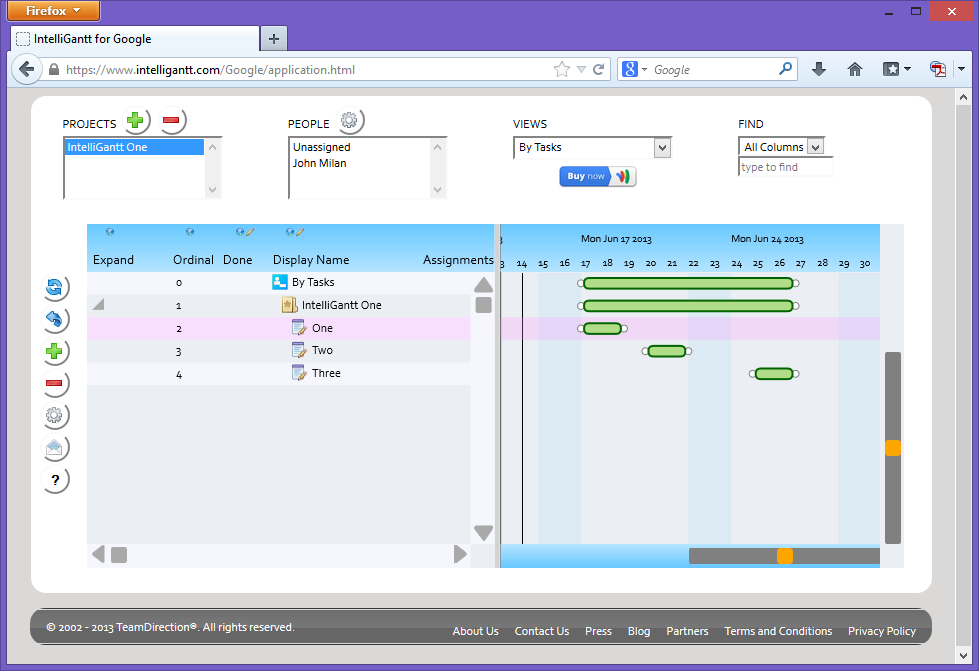Open the Contact Us link
Screen dimensions: 979x671
(x=542, y=631)
